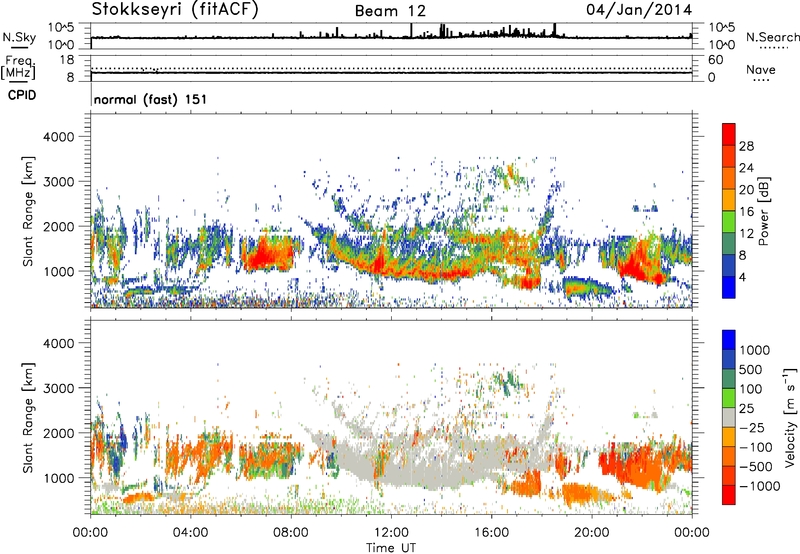Screen dimensions: 800x554
Task: Pick the red bottom of velocity colorbar
Action: (729, 495)
